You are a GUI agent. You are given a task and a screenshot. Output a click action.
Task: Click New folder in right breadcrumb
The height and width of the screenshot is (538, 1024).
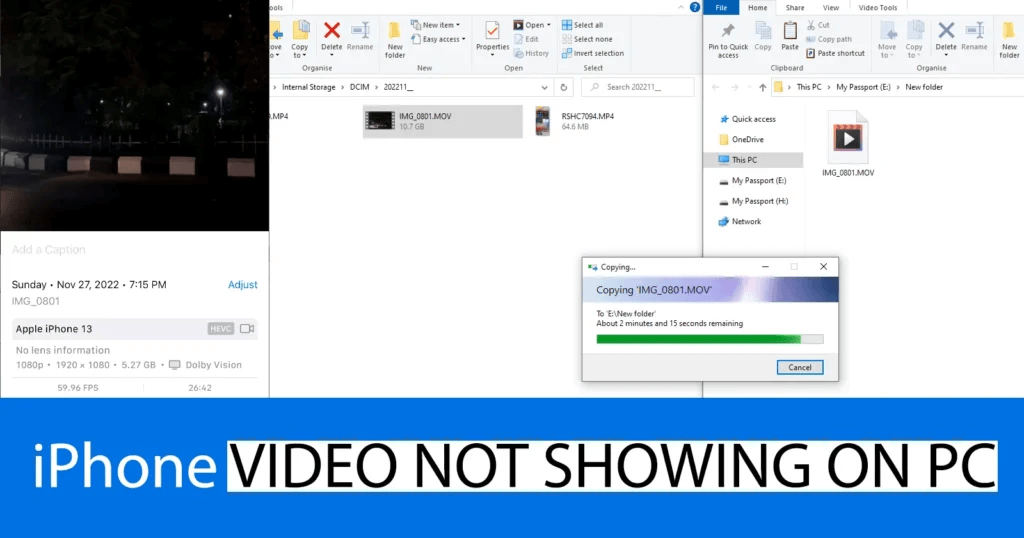click(x=923, y=87)
